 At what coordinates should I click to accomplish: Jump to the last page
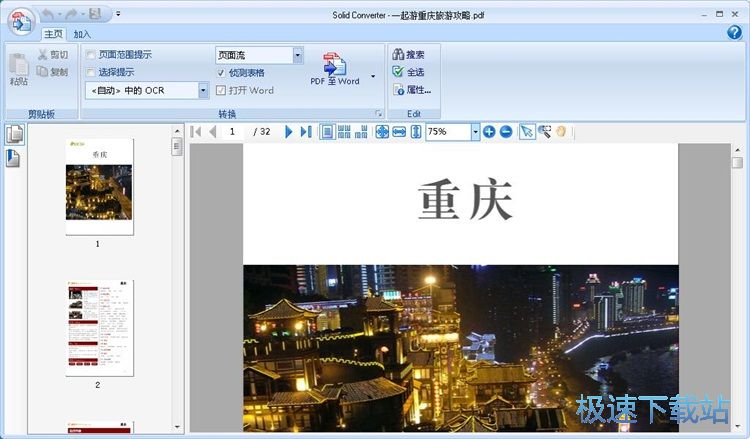click(306, 132)
